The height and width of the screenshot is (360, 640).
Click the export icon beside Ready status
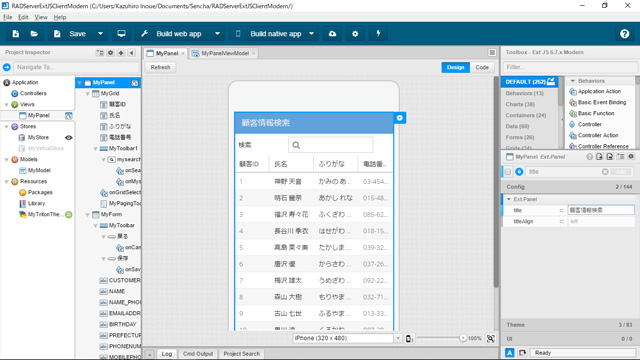(522, 353)
